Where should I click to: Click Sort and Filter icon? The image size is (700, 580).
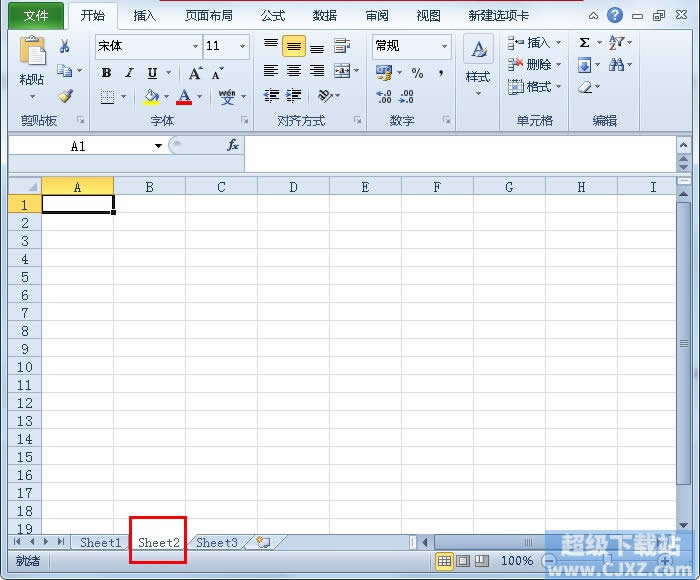pyautogui.click(x=616, y=43)
